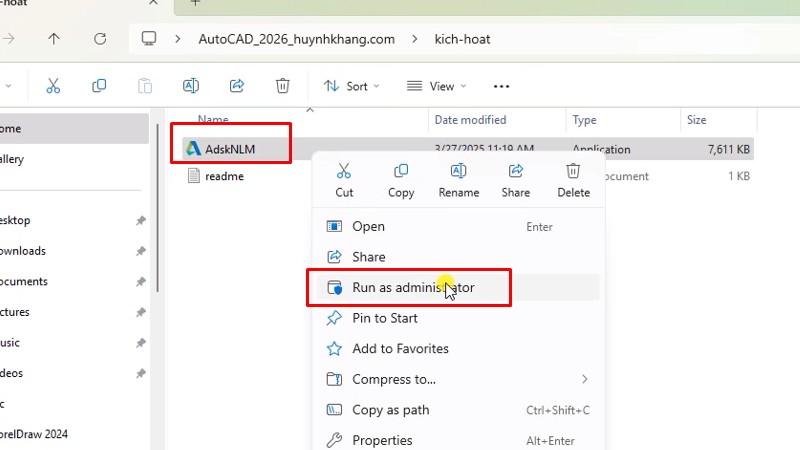Choose Copy as path
The height and width of the screenshot is (450, 800).
[390, 410]
